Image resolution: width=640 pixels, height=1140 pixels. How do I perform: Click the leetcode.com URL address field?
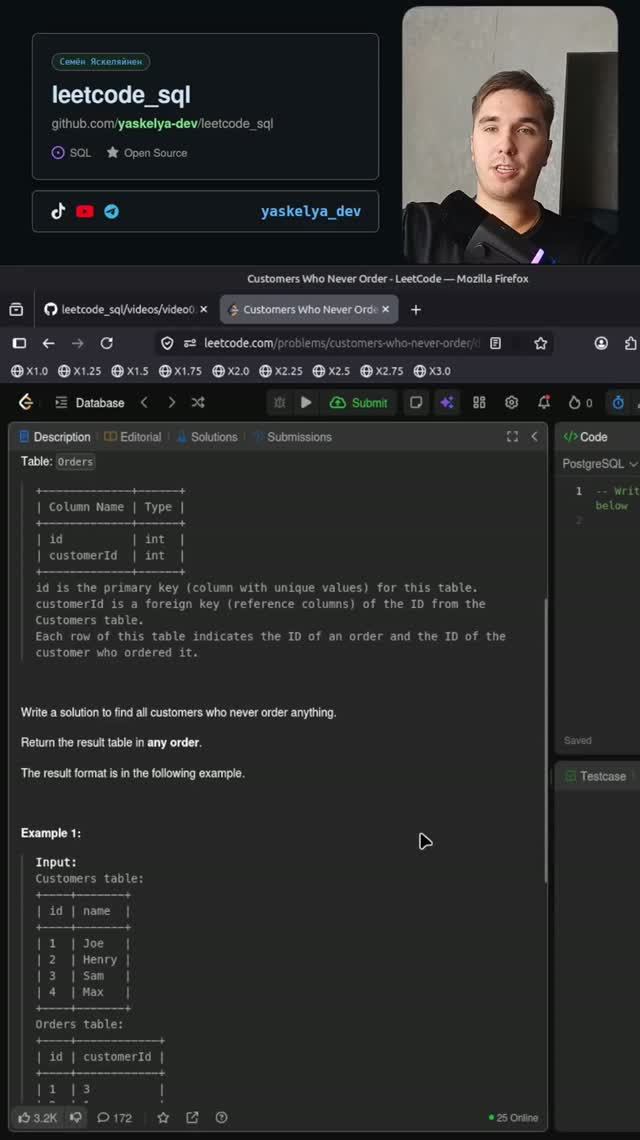(340, 343)
